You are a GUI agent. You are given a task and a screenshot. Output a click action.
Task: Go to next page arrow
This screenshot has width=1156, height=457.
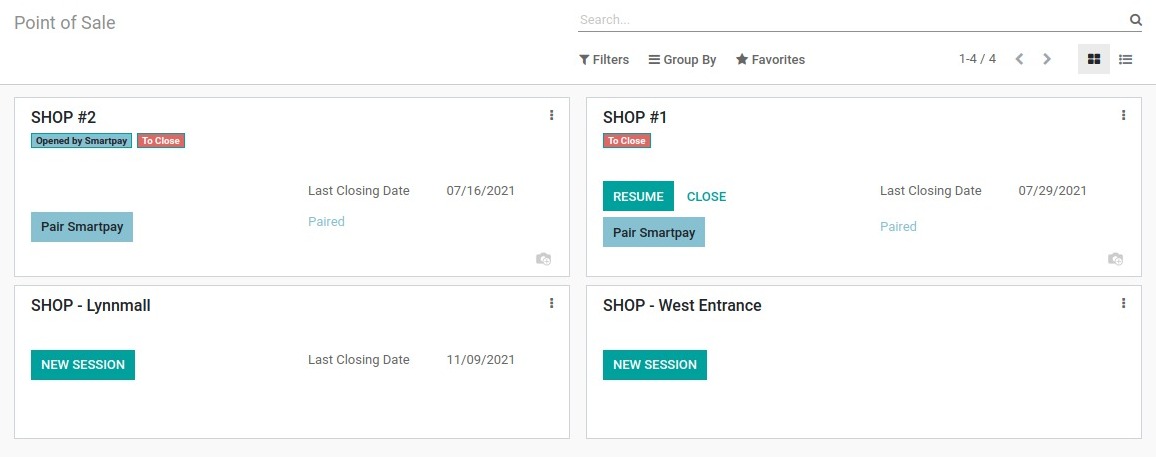(1047, 59)
